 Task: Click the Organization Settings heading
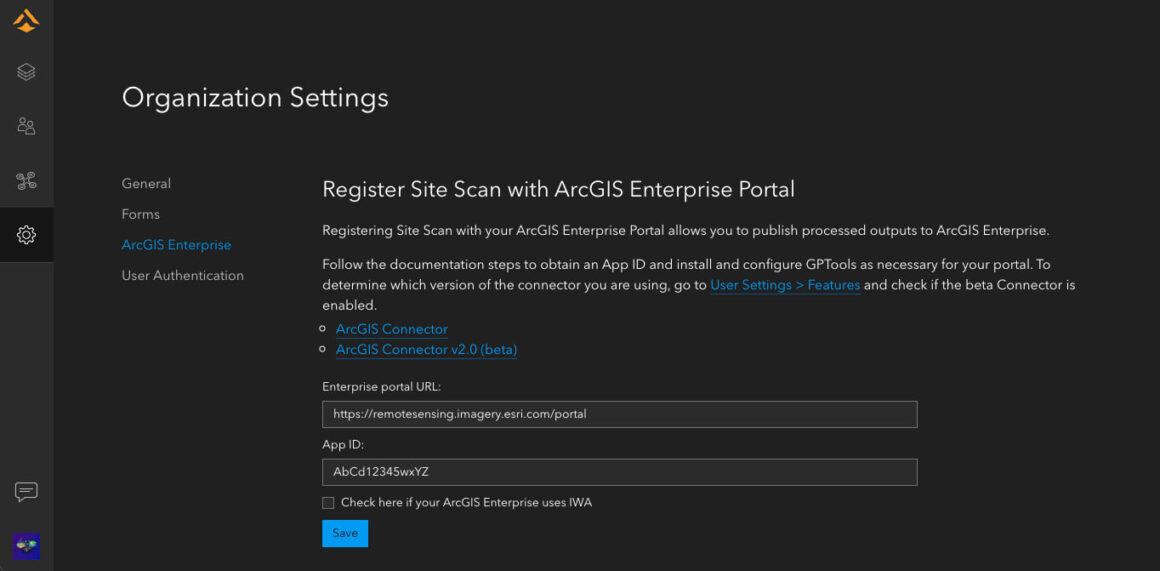pyautogui.click(x=255, y=98)
